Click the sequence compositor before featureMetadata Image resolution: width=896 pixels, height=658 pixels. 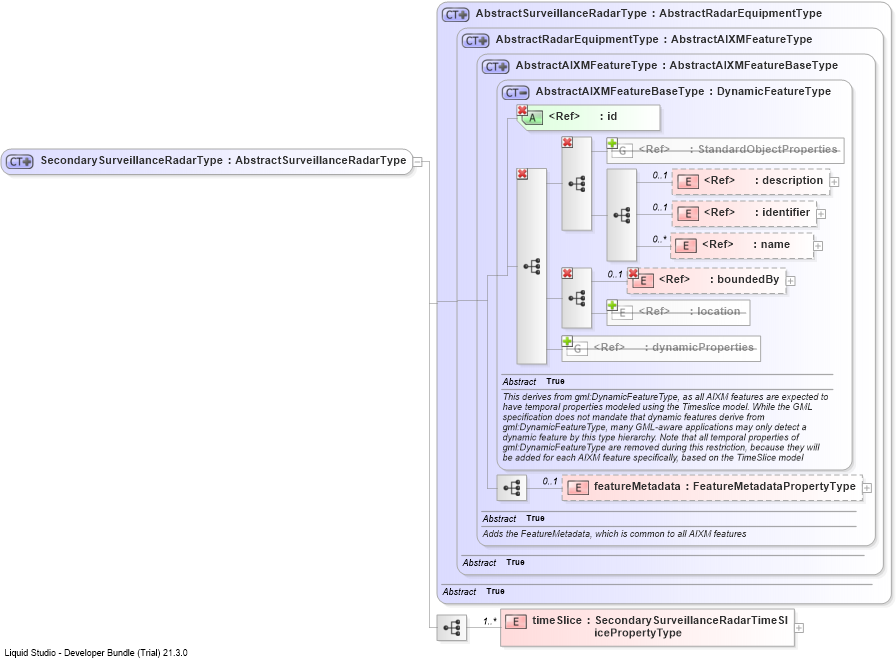[511, 488]
